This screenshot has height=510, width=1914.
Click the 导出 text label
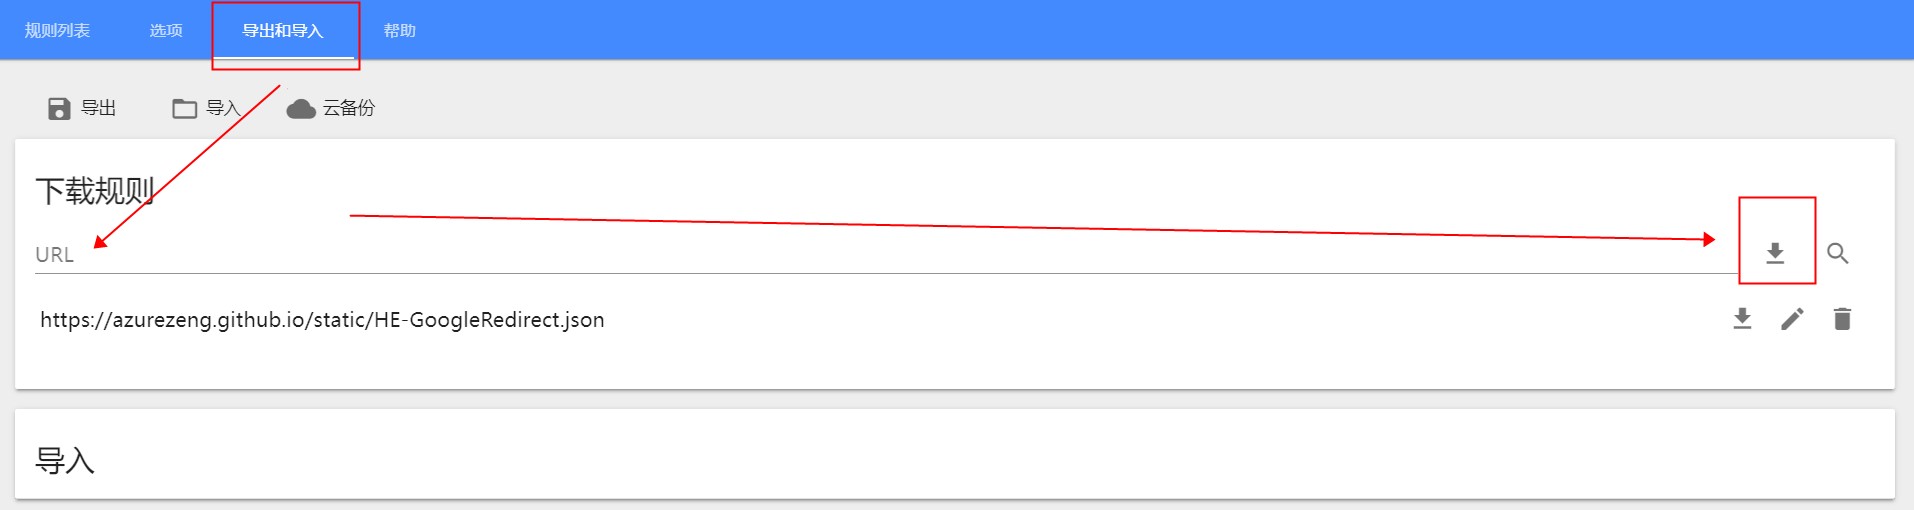[x=98, y=108]
